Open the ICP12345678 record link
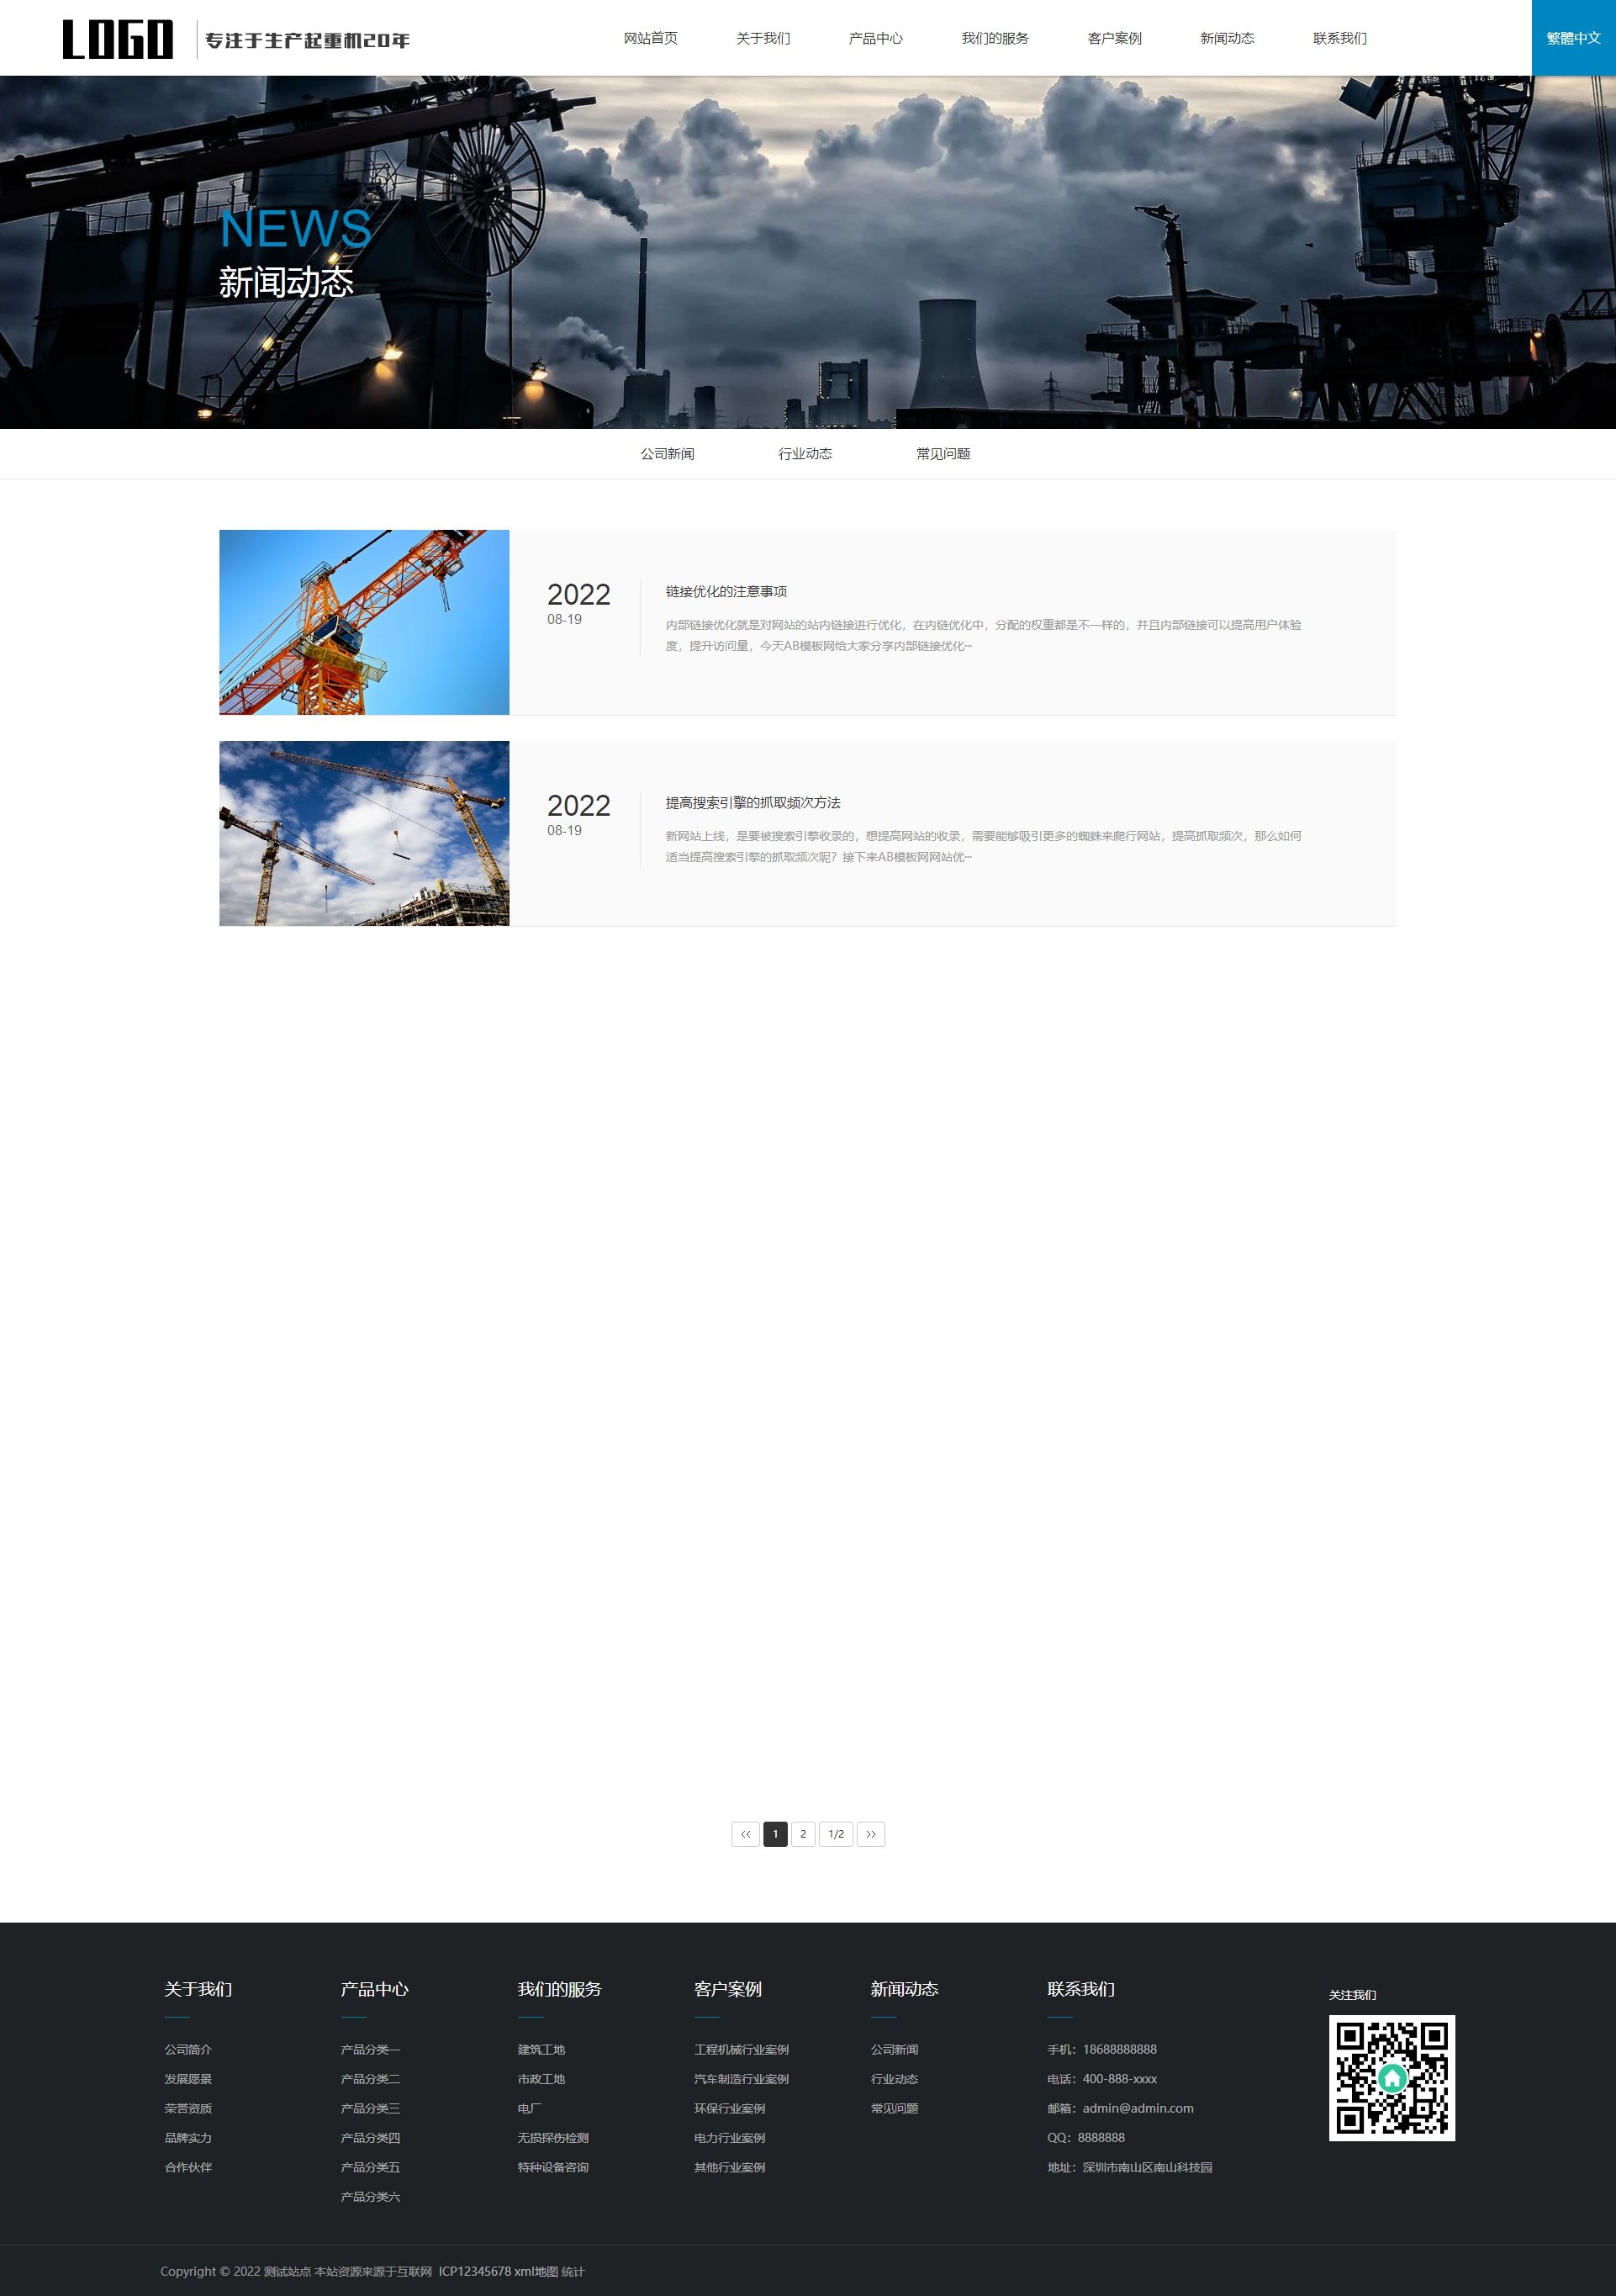Viewport: 1616px width, 2296px height. [x=475, y=2271]
